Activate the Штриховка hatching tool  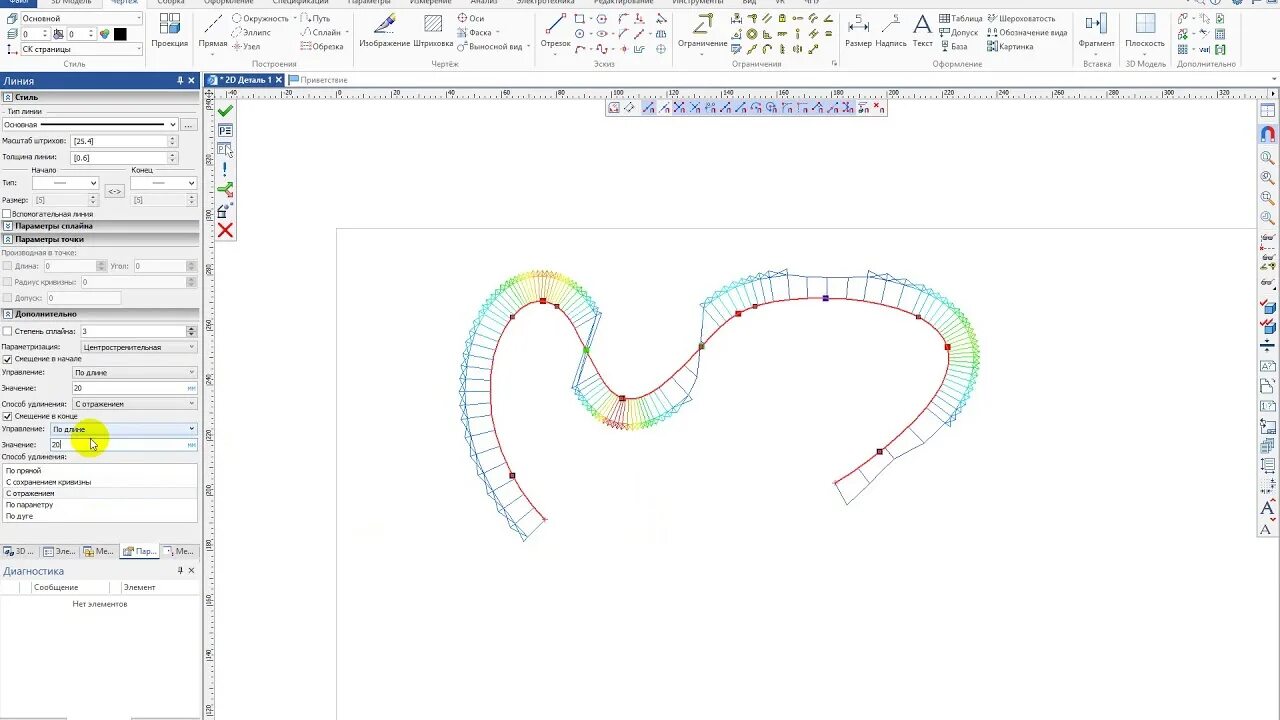[x=433, y=30]
